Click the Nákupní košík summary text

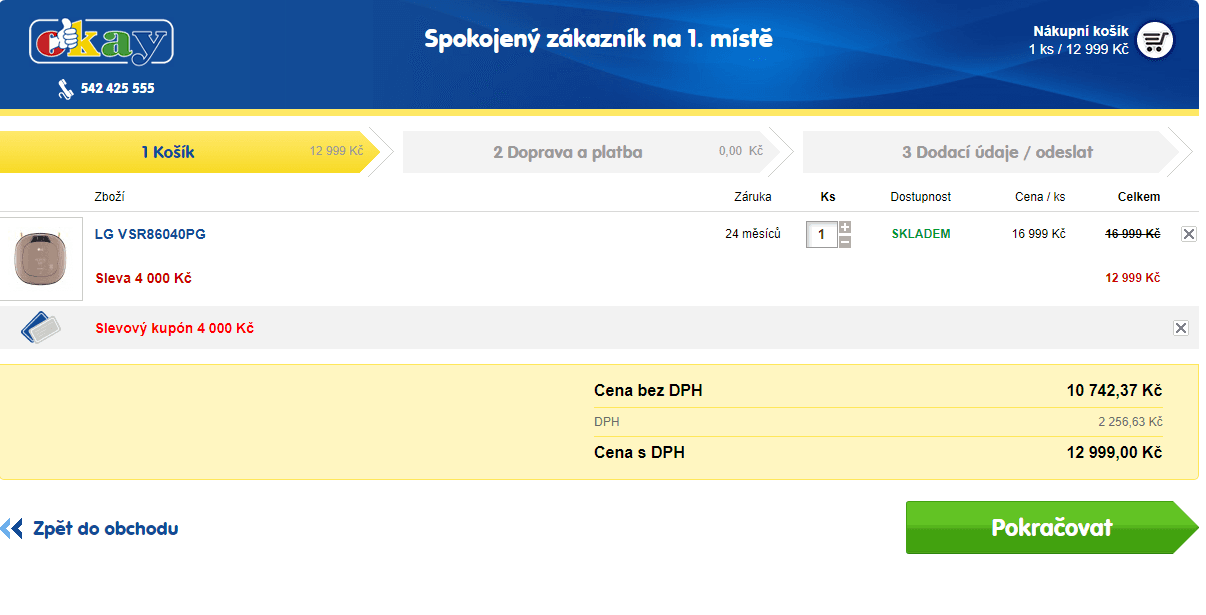point(1079,40)
